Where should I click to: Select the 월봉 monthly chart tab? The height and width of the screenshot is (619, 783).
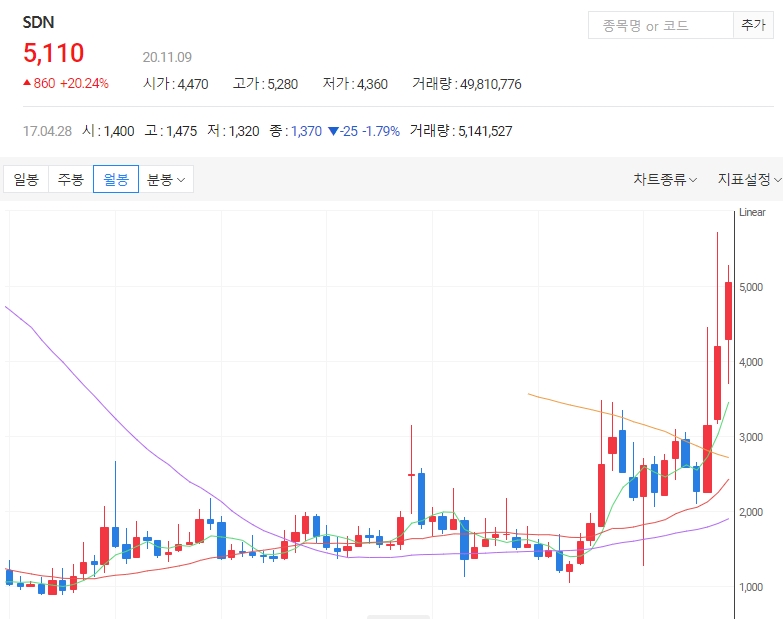(x=116, y=179)
